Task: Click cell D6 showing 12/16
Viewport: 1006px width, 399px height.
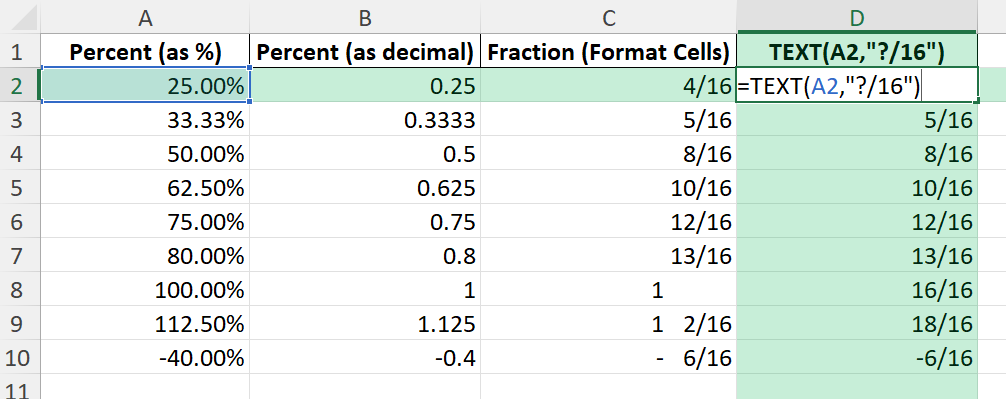Action: (857, 221)
